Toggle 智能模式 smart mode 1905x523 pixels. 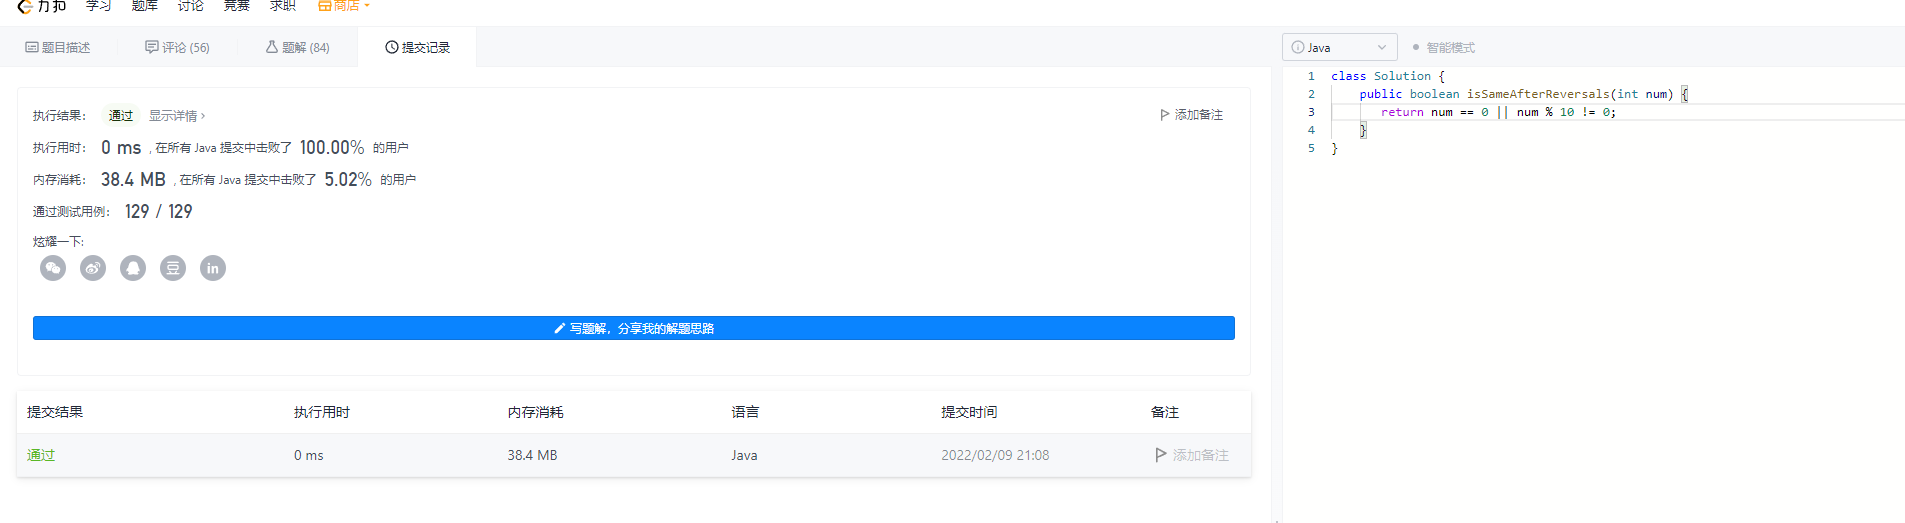[x=1443, y=47]
